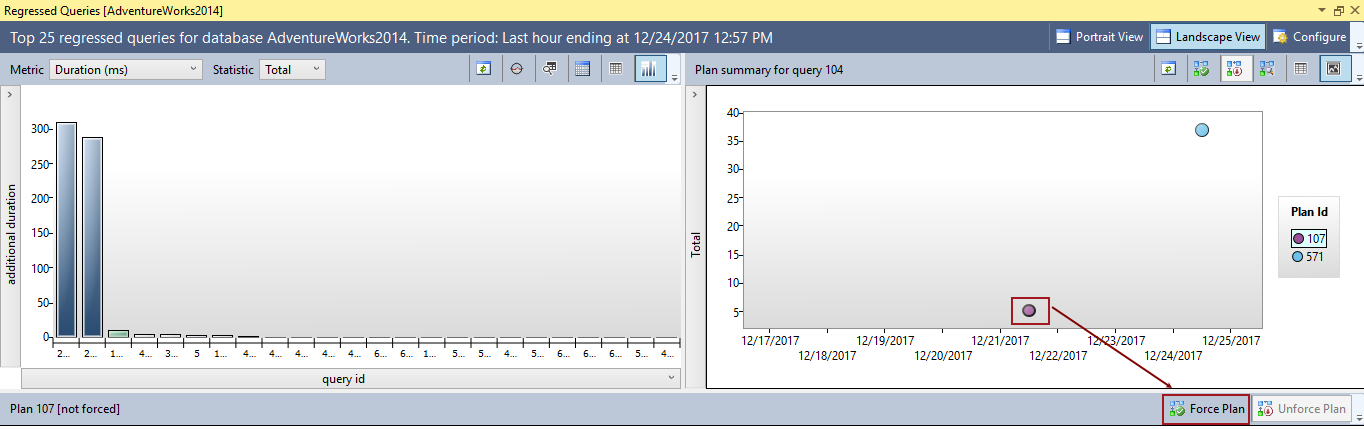1364x429 pixels.
Task: Toggle plan summary chart view
Action: [1333, 69]
